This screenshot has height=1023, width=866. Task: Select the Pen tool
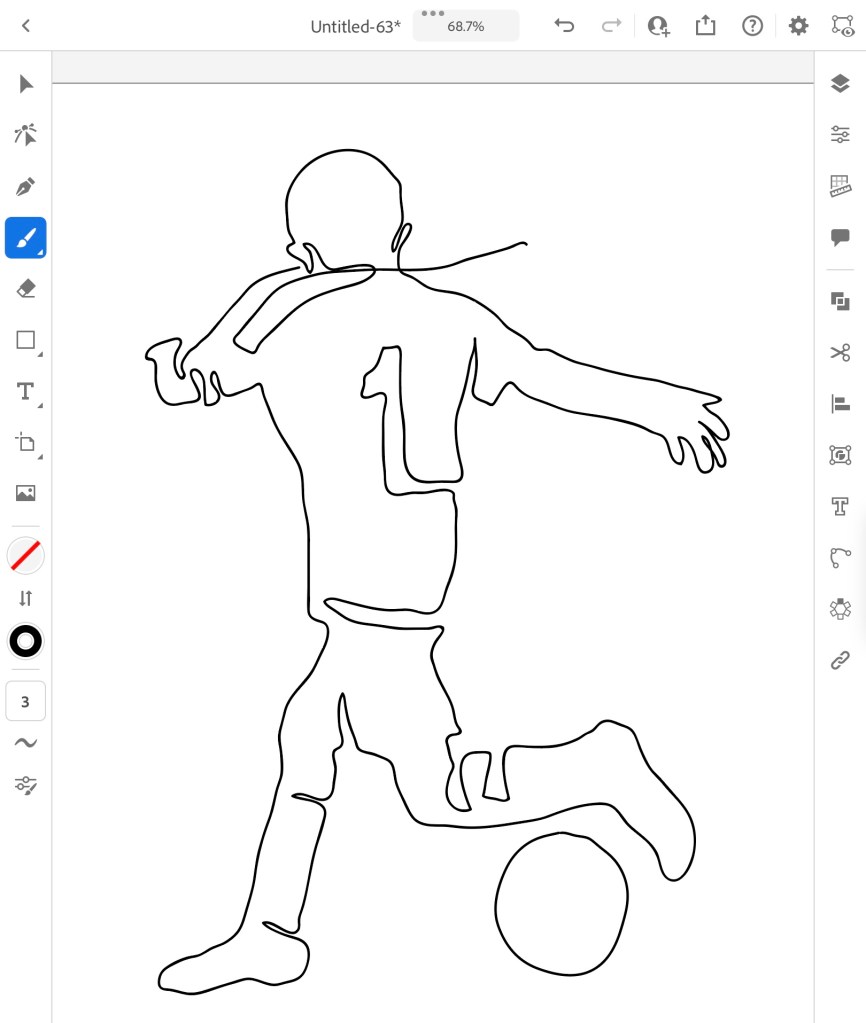(x=26, y=186)
